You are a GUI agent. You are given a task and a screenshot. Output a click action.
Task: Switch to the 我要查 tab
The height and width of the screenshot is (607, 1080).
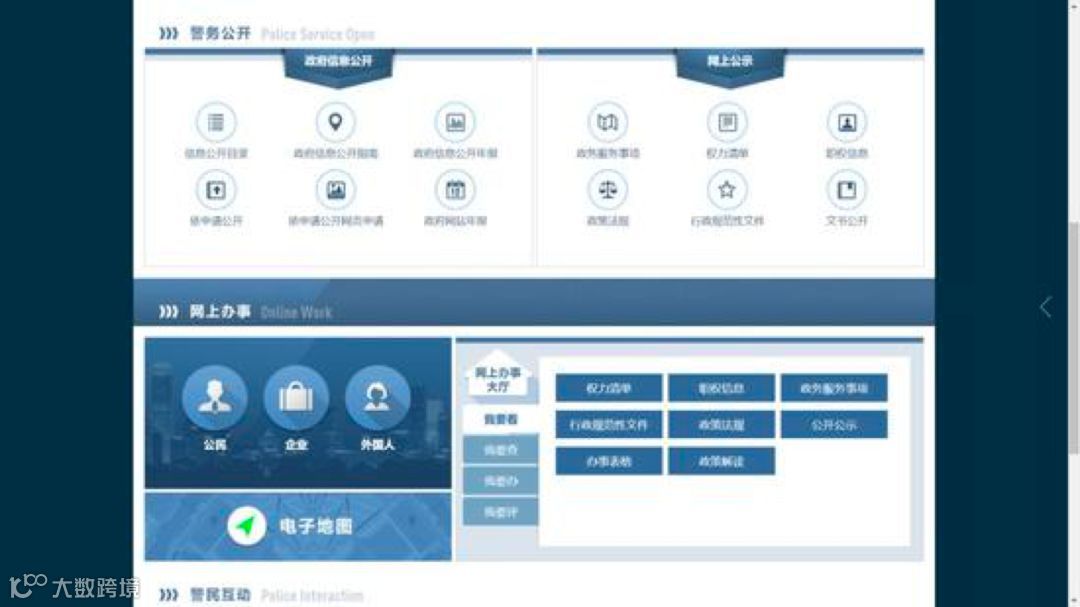coord(501,450)
